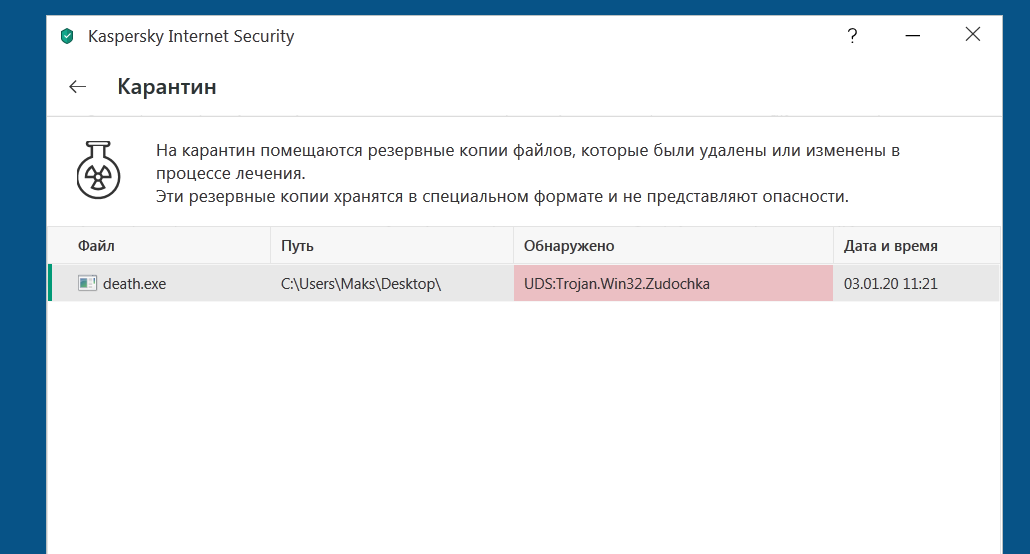Minimize the Kaspersky Internet Security window

913,36
